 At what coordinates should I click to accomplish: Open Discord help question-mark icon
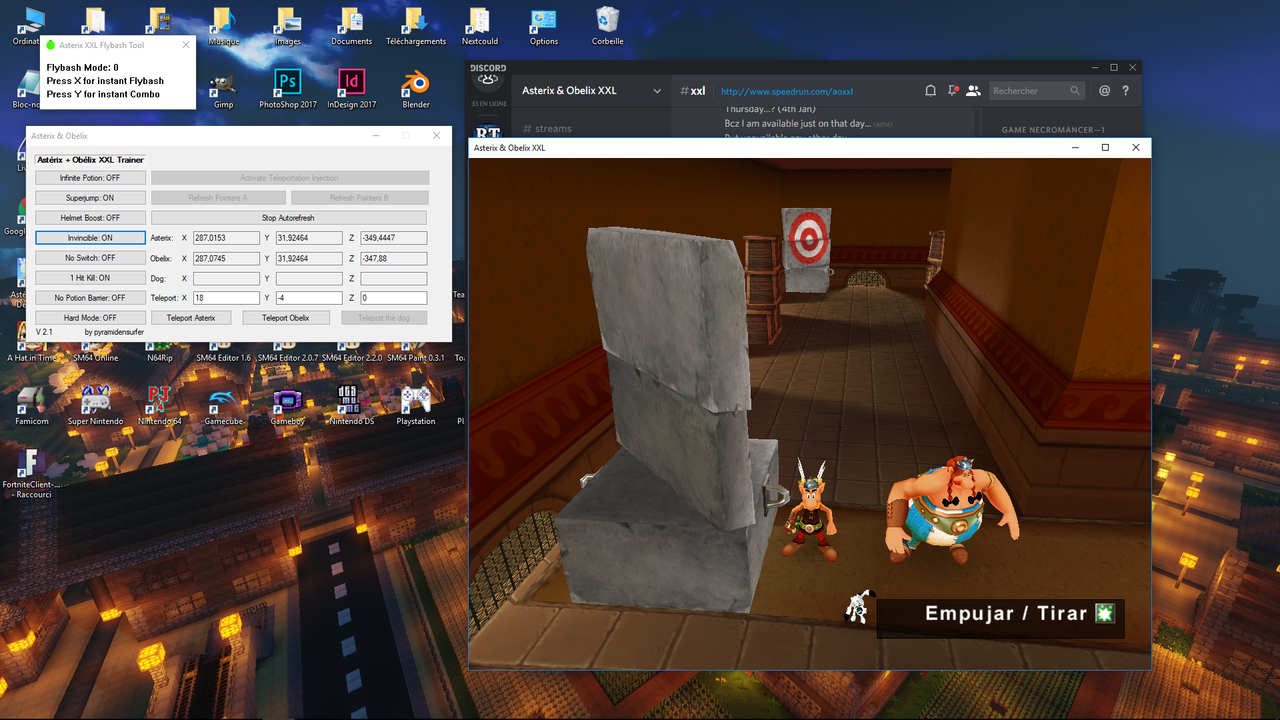pyautogui.click(x=1126, y=90)
